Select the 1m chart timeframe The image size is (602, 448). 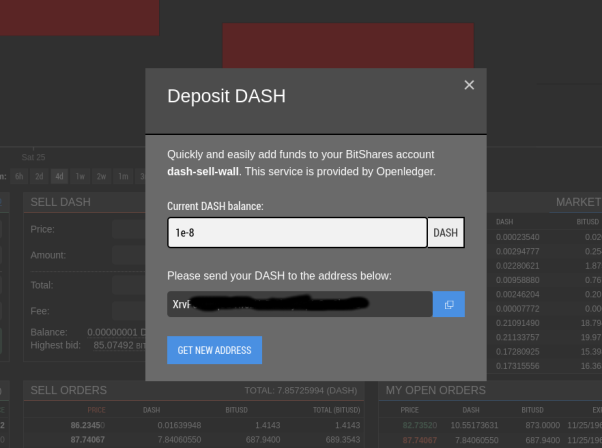(x=123, y=177)
